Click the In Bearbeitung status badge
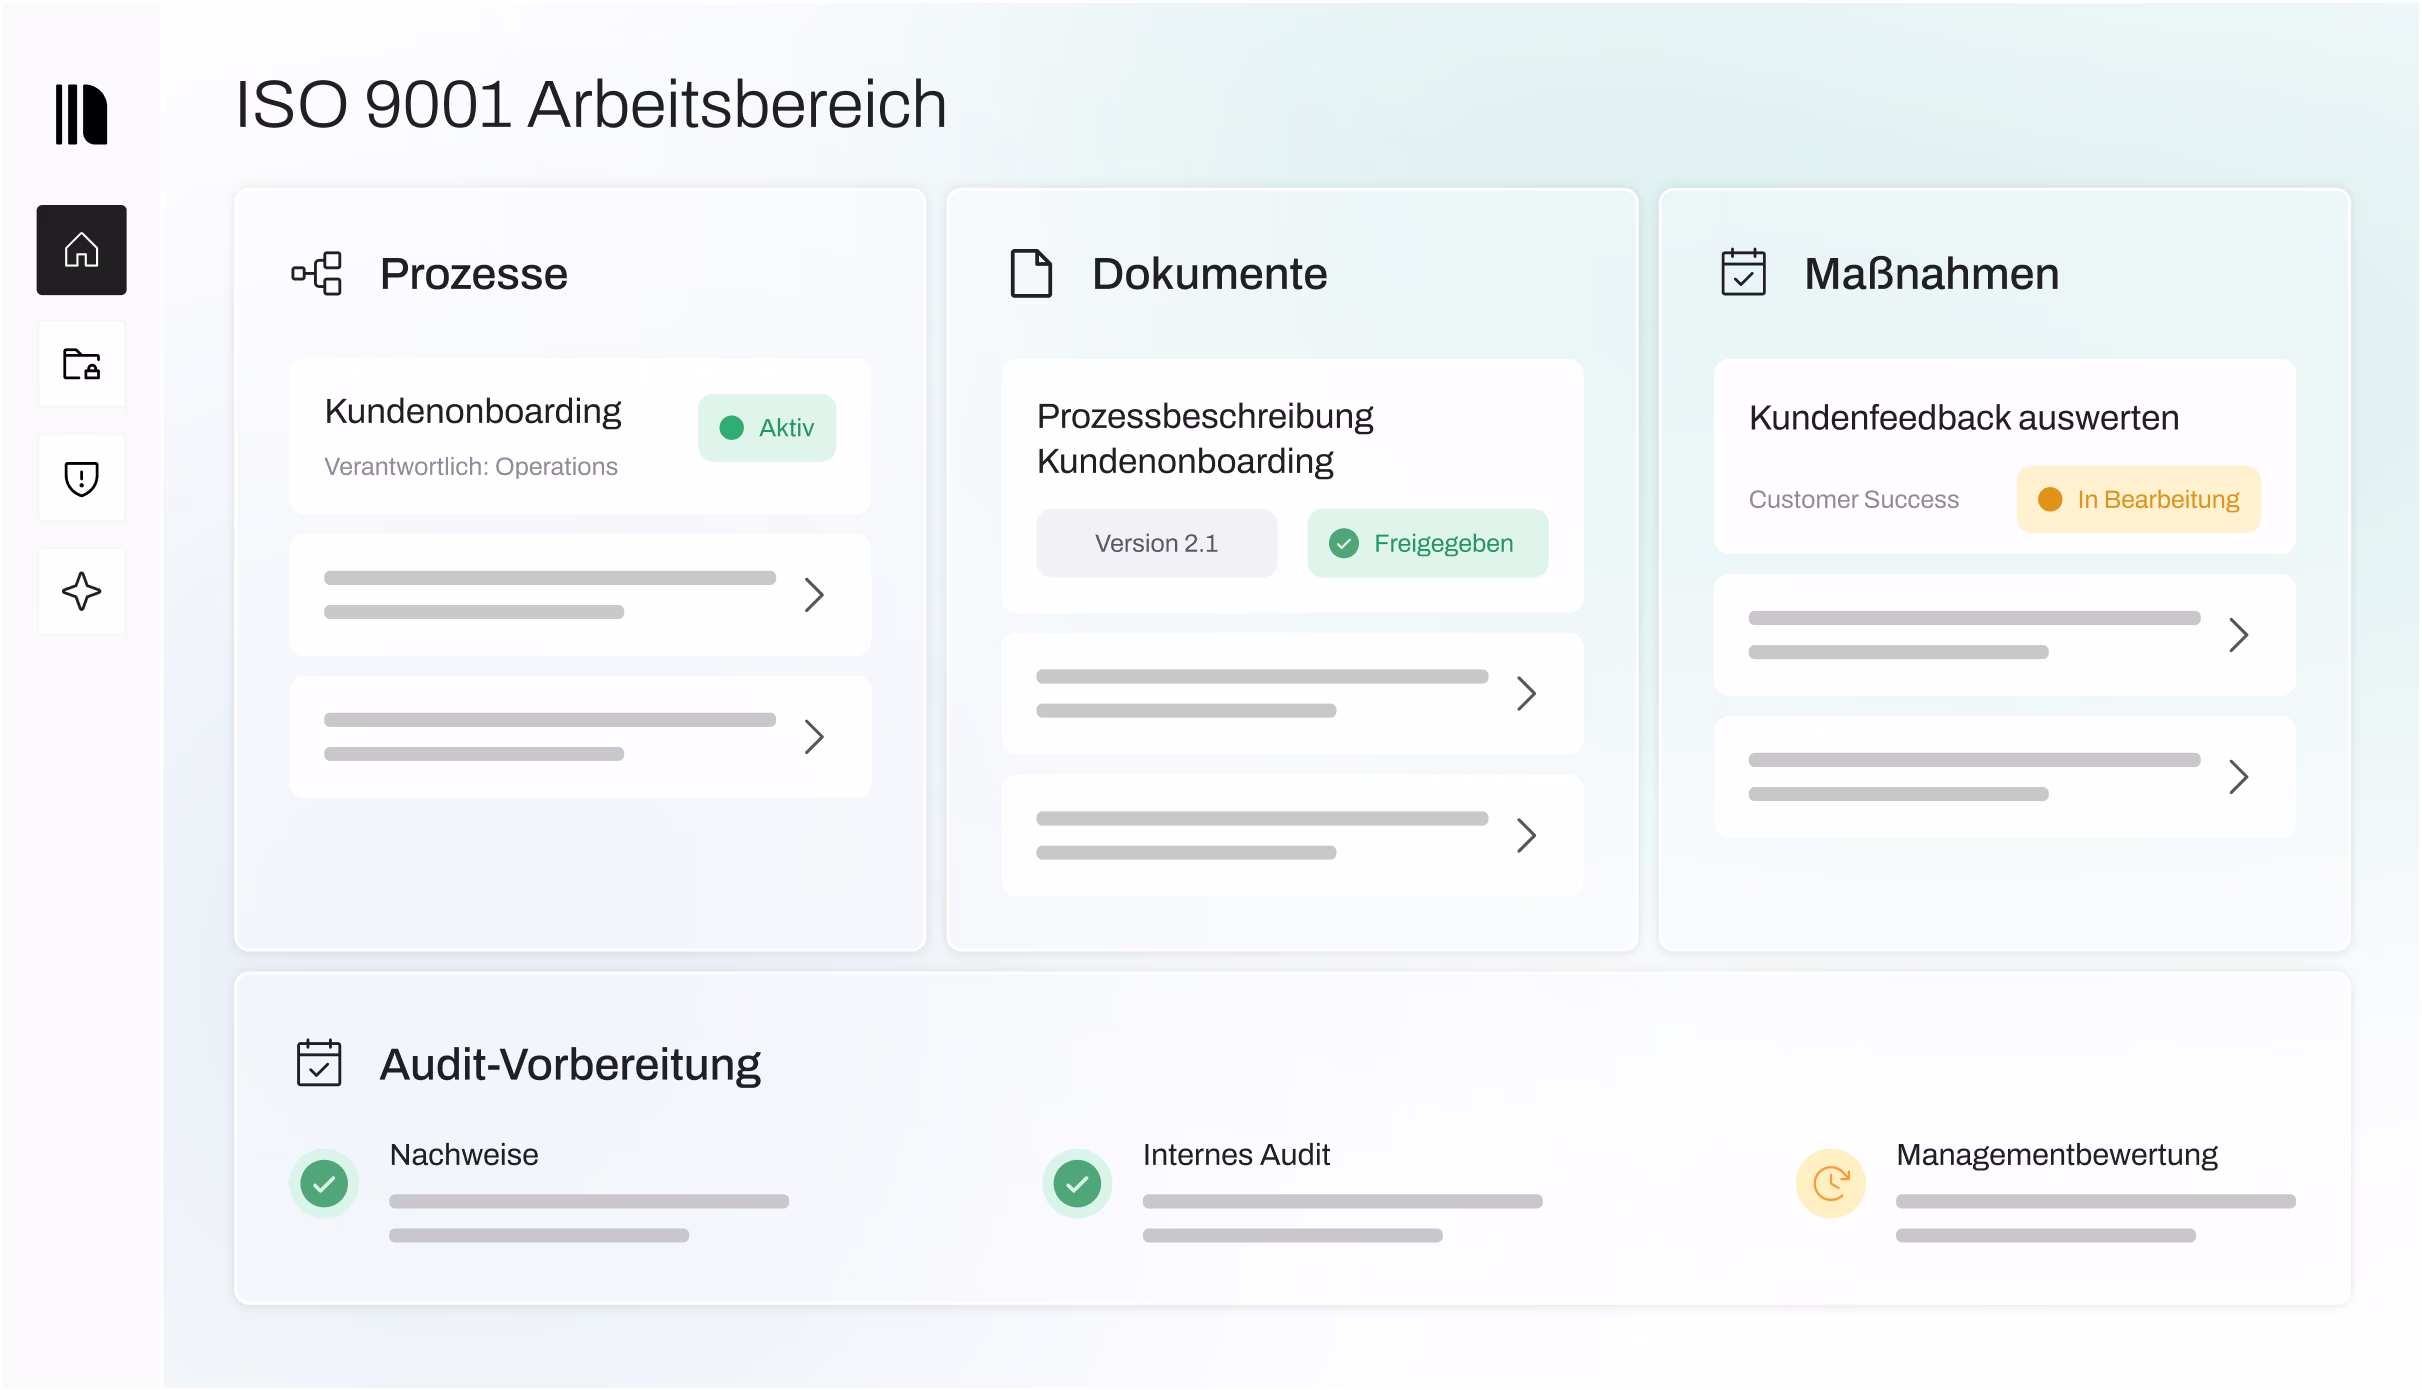This screenshot has height=1390, width=2422. [x=2138, y=499]
